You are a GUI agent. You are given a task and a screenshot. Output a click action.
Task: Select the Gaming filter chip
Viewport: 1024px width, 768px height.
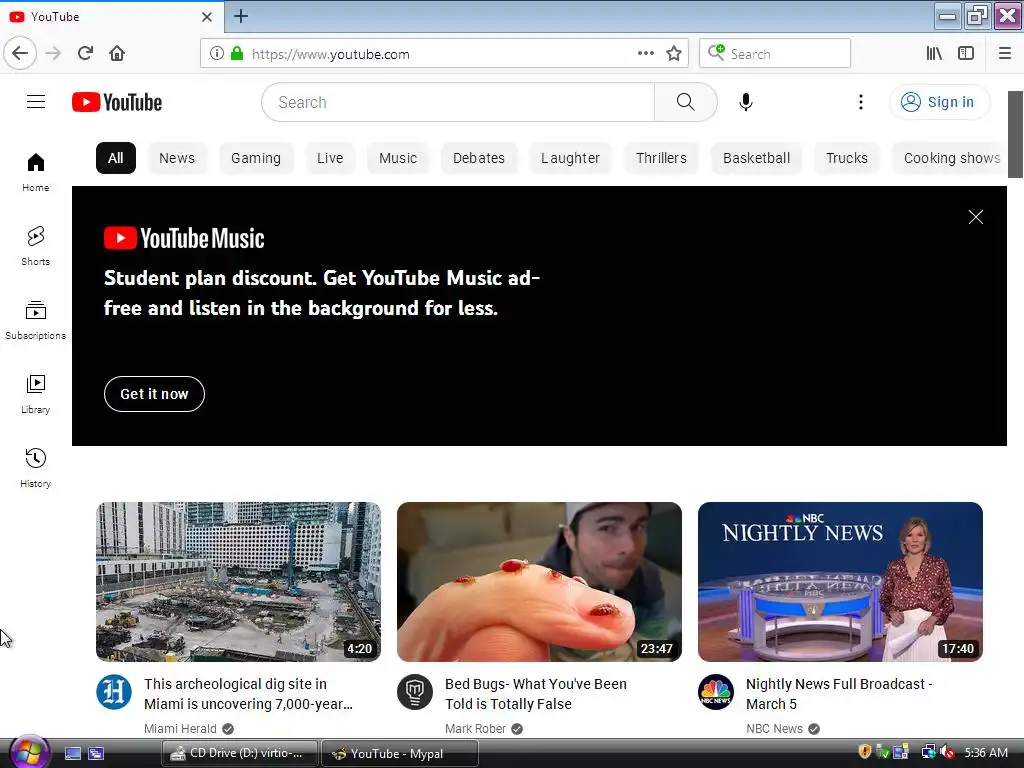pyautogui.click(x=256, y=158)
